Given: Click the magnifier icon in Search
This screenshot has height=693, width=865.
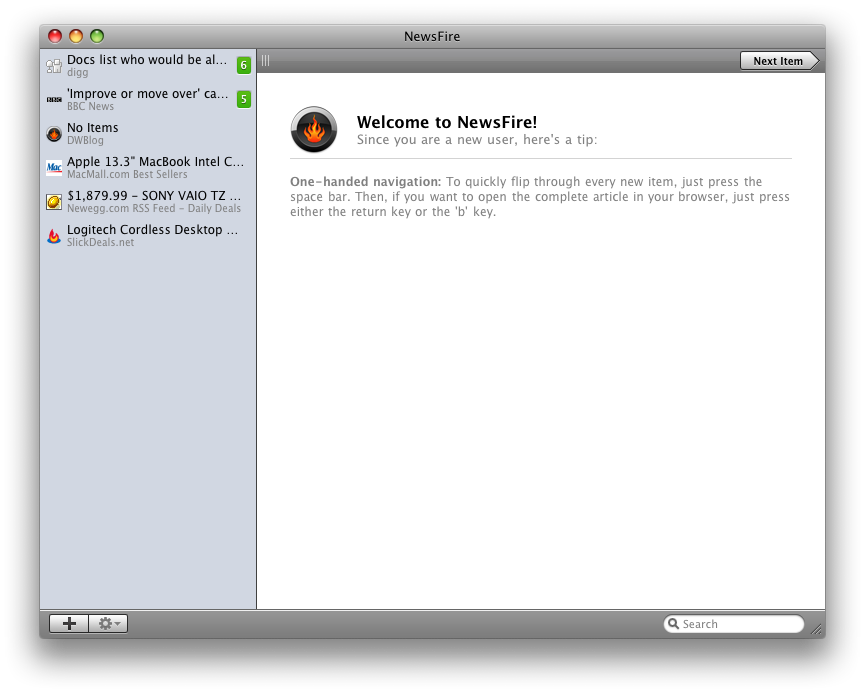Looking at the screenshot, I should (674, 624).
